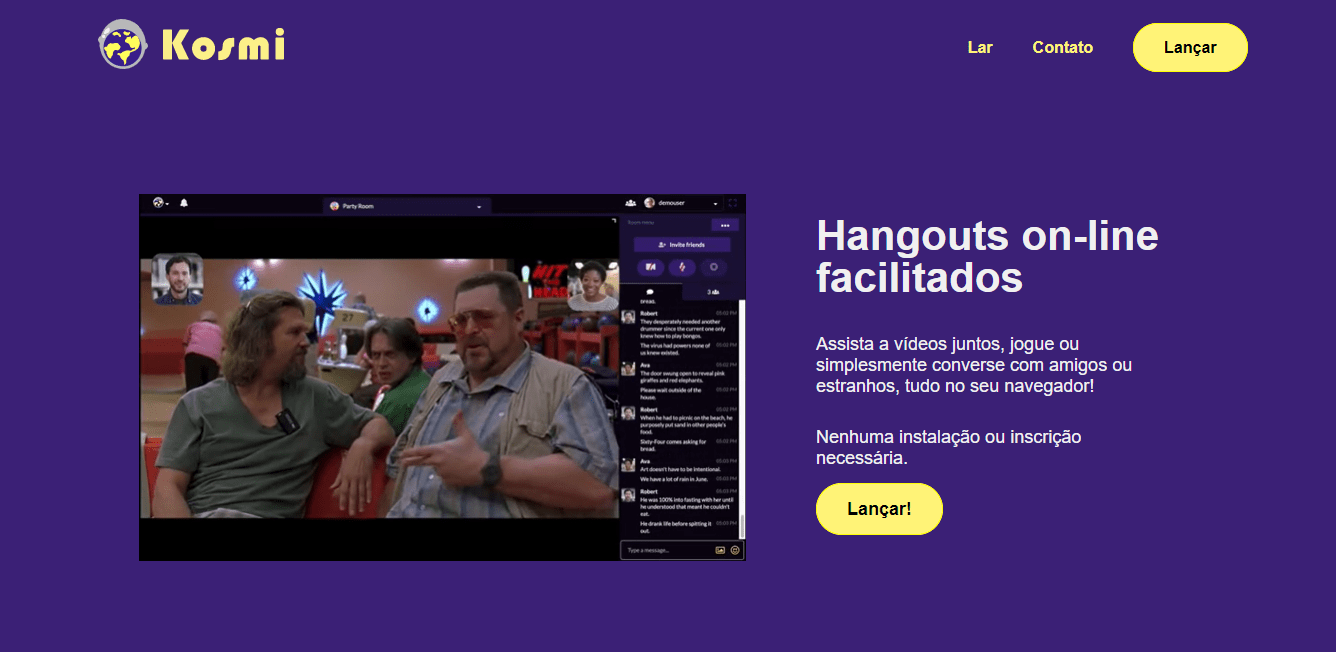Open the emoji picker in the chat bar

pos(734,550)
